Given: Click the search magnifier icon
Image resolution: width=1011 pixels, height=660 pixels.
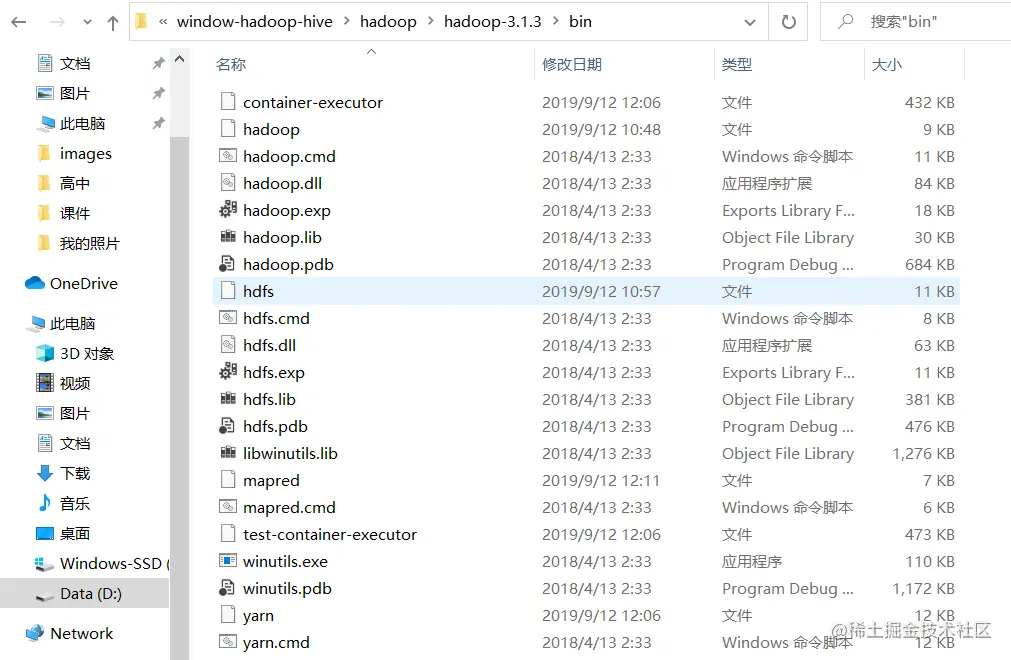Looking at the screenshot, I should pyautogui.click(x=845, y=22).
